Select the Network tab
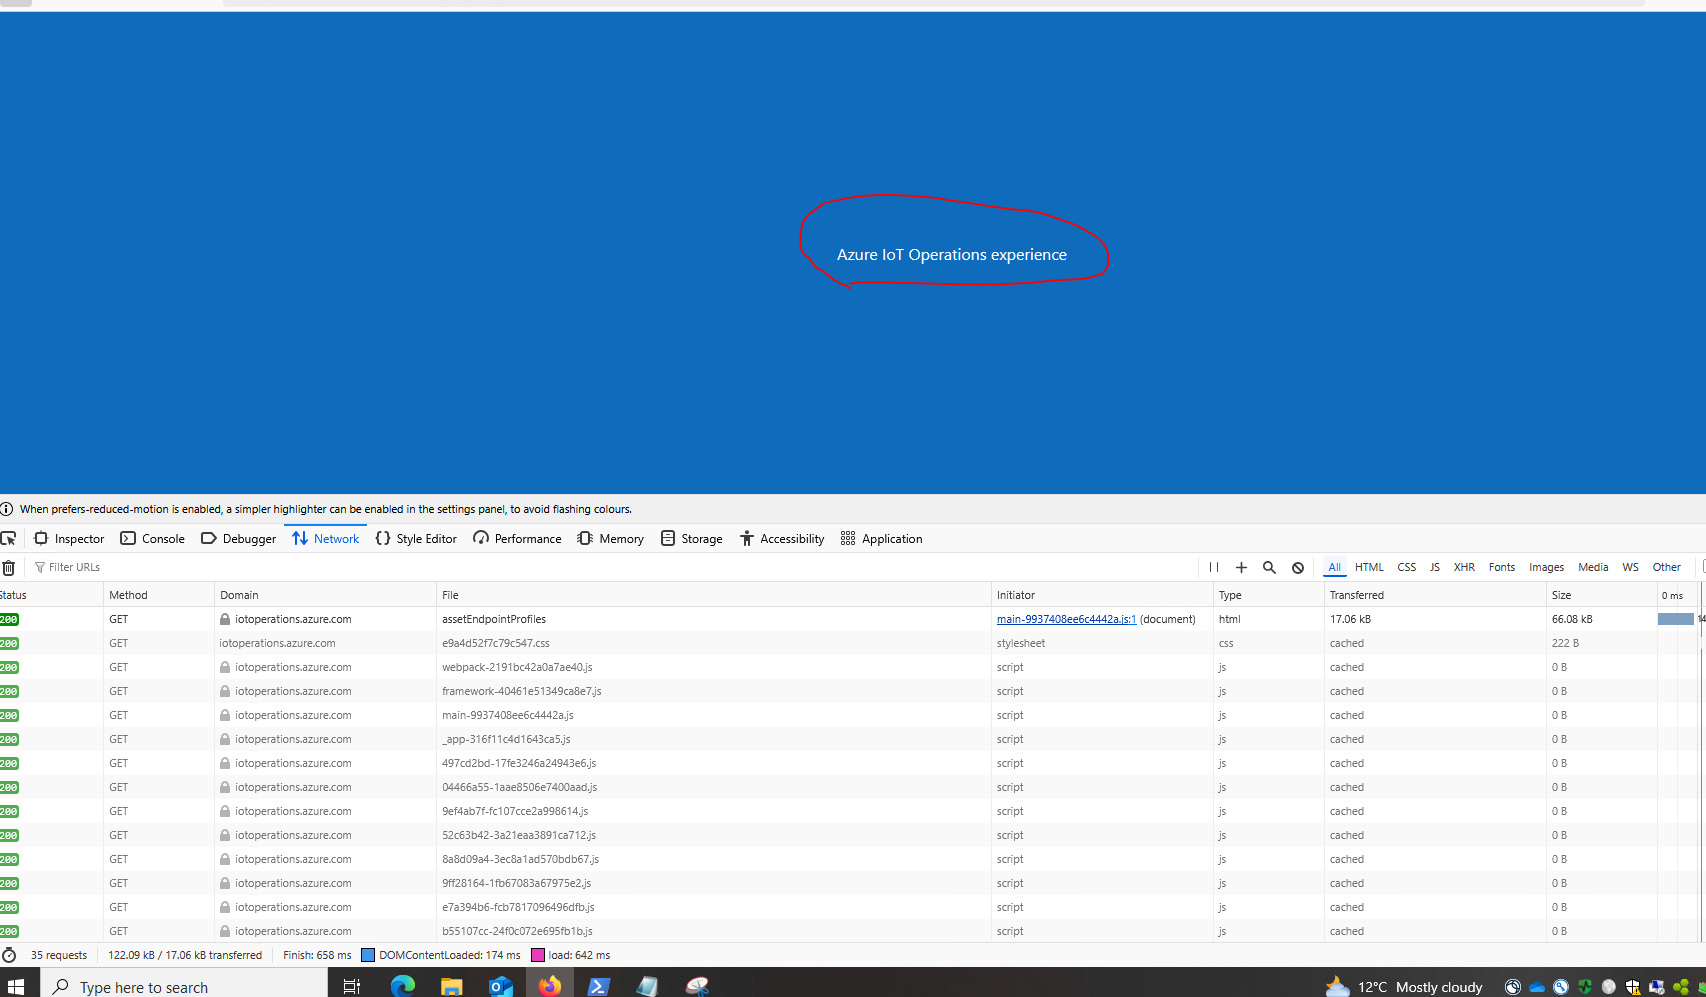 pos(325,538)
